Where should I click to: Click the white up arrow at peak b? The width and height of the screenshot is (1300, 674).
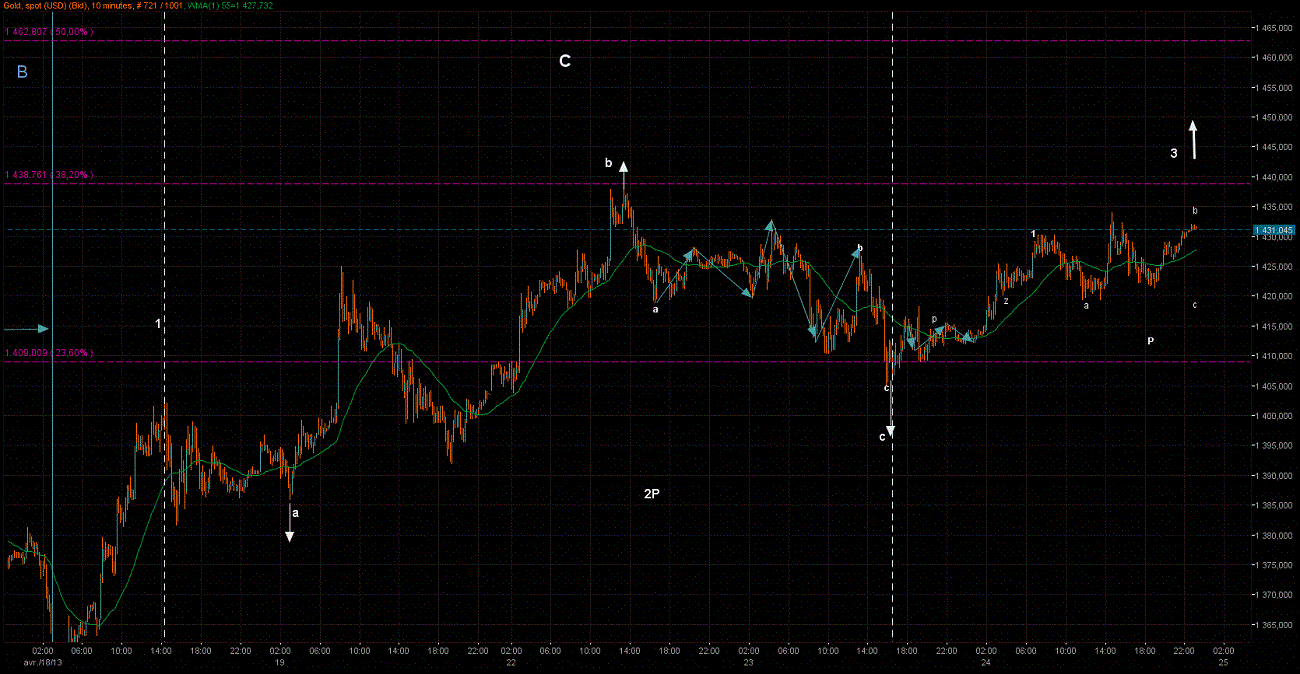click(x=624, y=173)
